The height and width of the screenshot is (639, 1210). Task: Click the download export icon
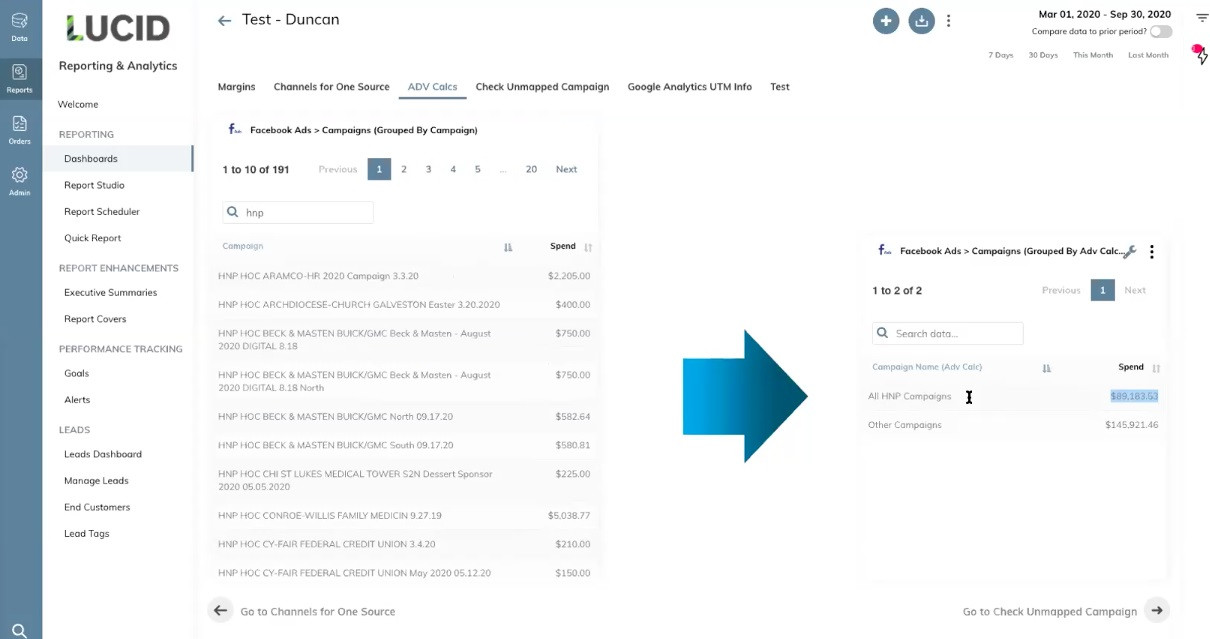pos(920,21)
